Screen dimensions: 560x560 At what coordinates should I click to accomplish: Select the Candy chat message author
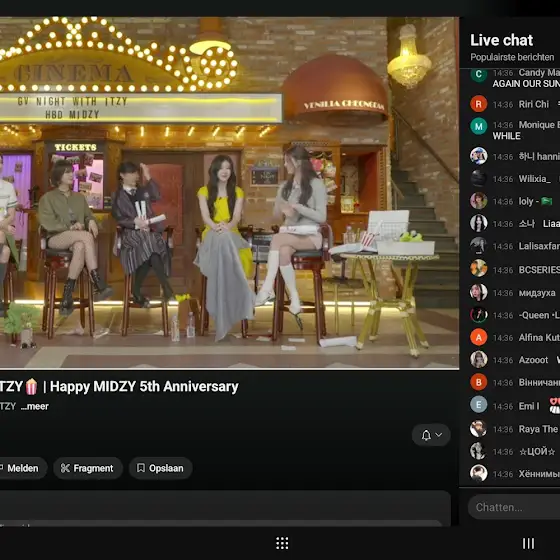[539, 73]
